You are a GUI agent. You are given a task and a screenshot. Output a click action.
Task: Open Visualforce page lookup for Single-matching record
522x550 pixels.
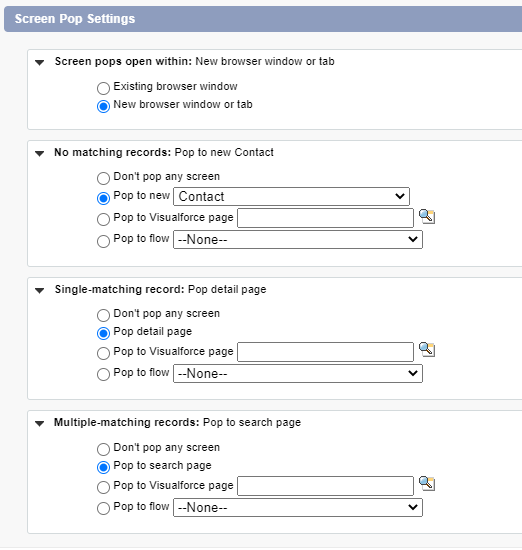click(427, 350)
